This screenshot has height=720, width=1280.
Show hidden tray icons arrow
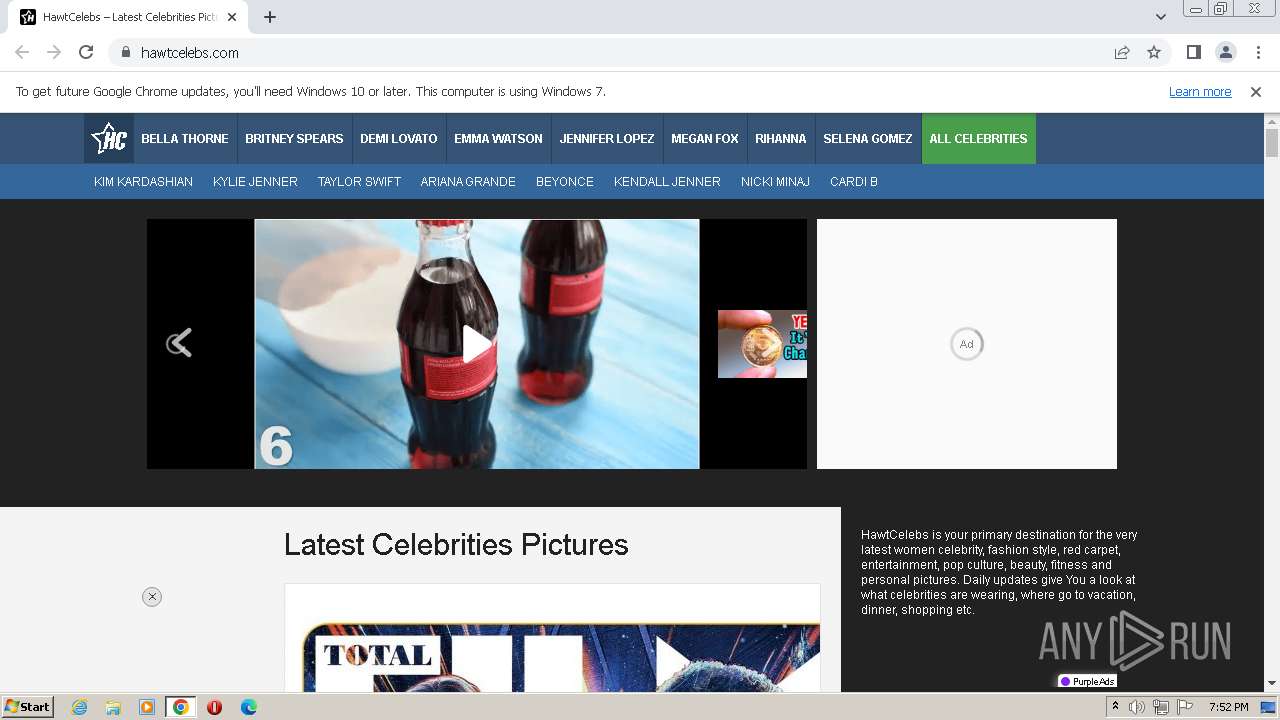pos(1115,707)
